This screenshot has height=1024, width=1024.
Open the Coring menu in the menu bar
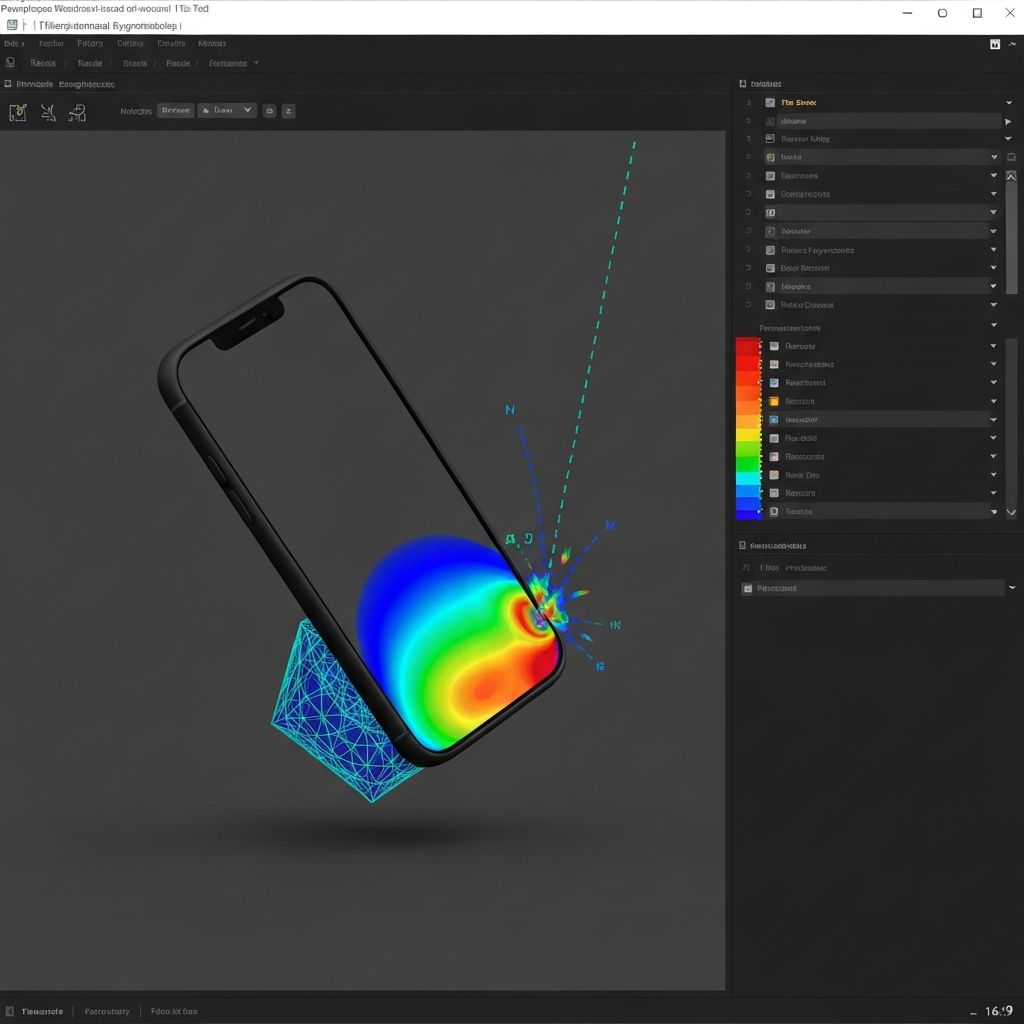130,43
